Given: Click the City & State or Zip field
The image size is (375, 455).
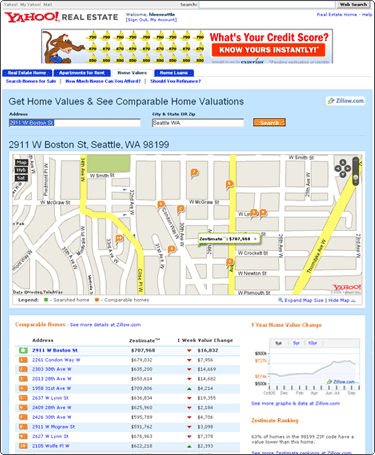Looking at the screenshot, I should tap(198, 123).
